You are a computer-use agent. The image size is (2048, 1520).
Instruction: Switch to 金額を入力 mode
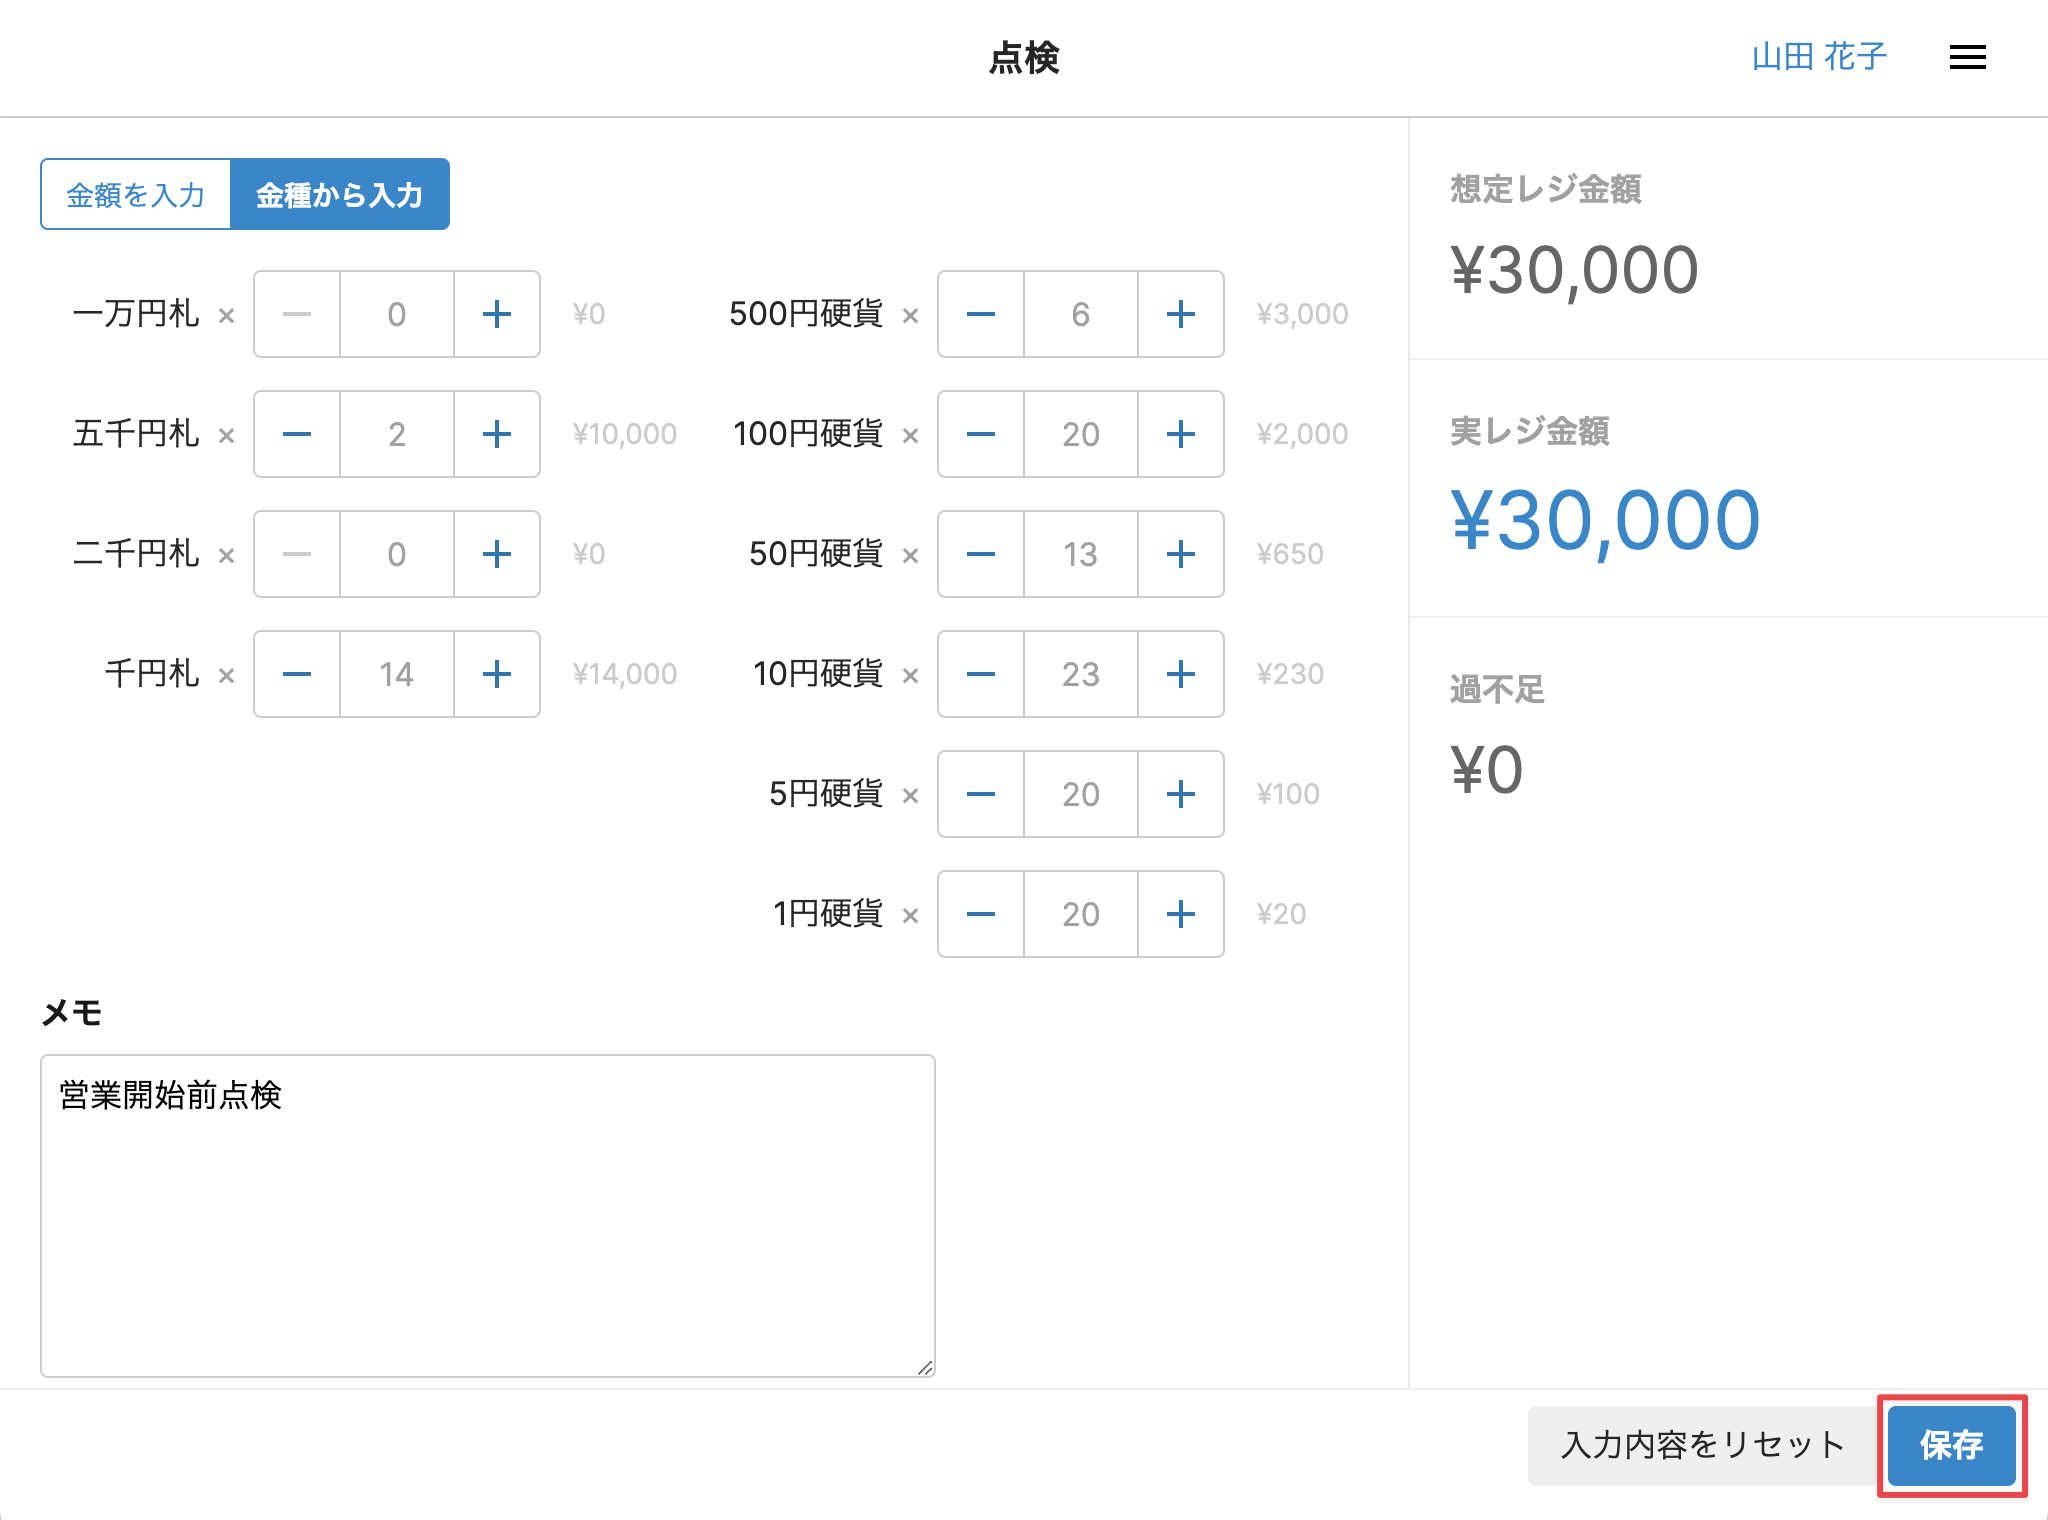click(x=136, y=194)
